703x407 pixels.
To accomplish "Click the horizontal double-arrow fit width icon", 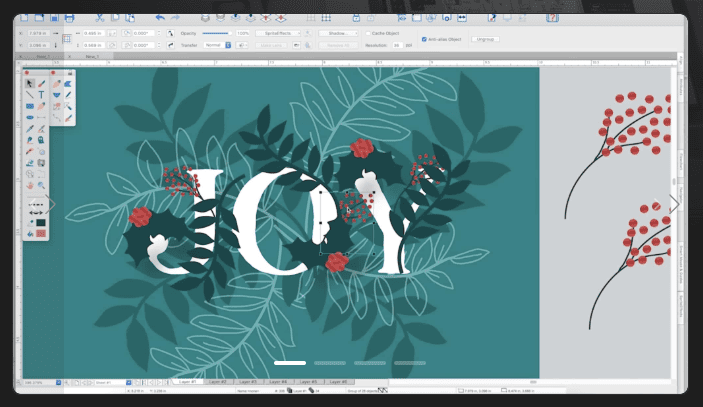I will [x=462, y=18].
